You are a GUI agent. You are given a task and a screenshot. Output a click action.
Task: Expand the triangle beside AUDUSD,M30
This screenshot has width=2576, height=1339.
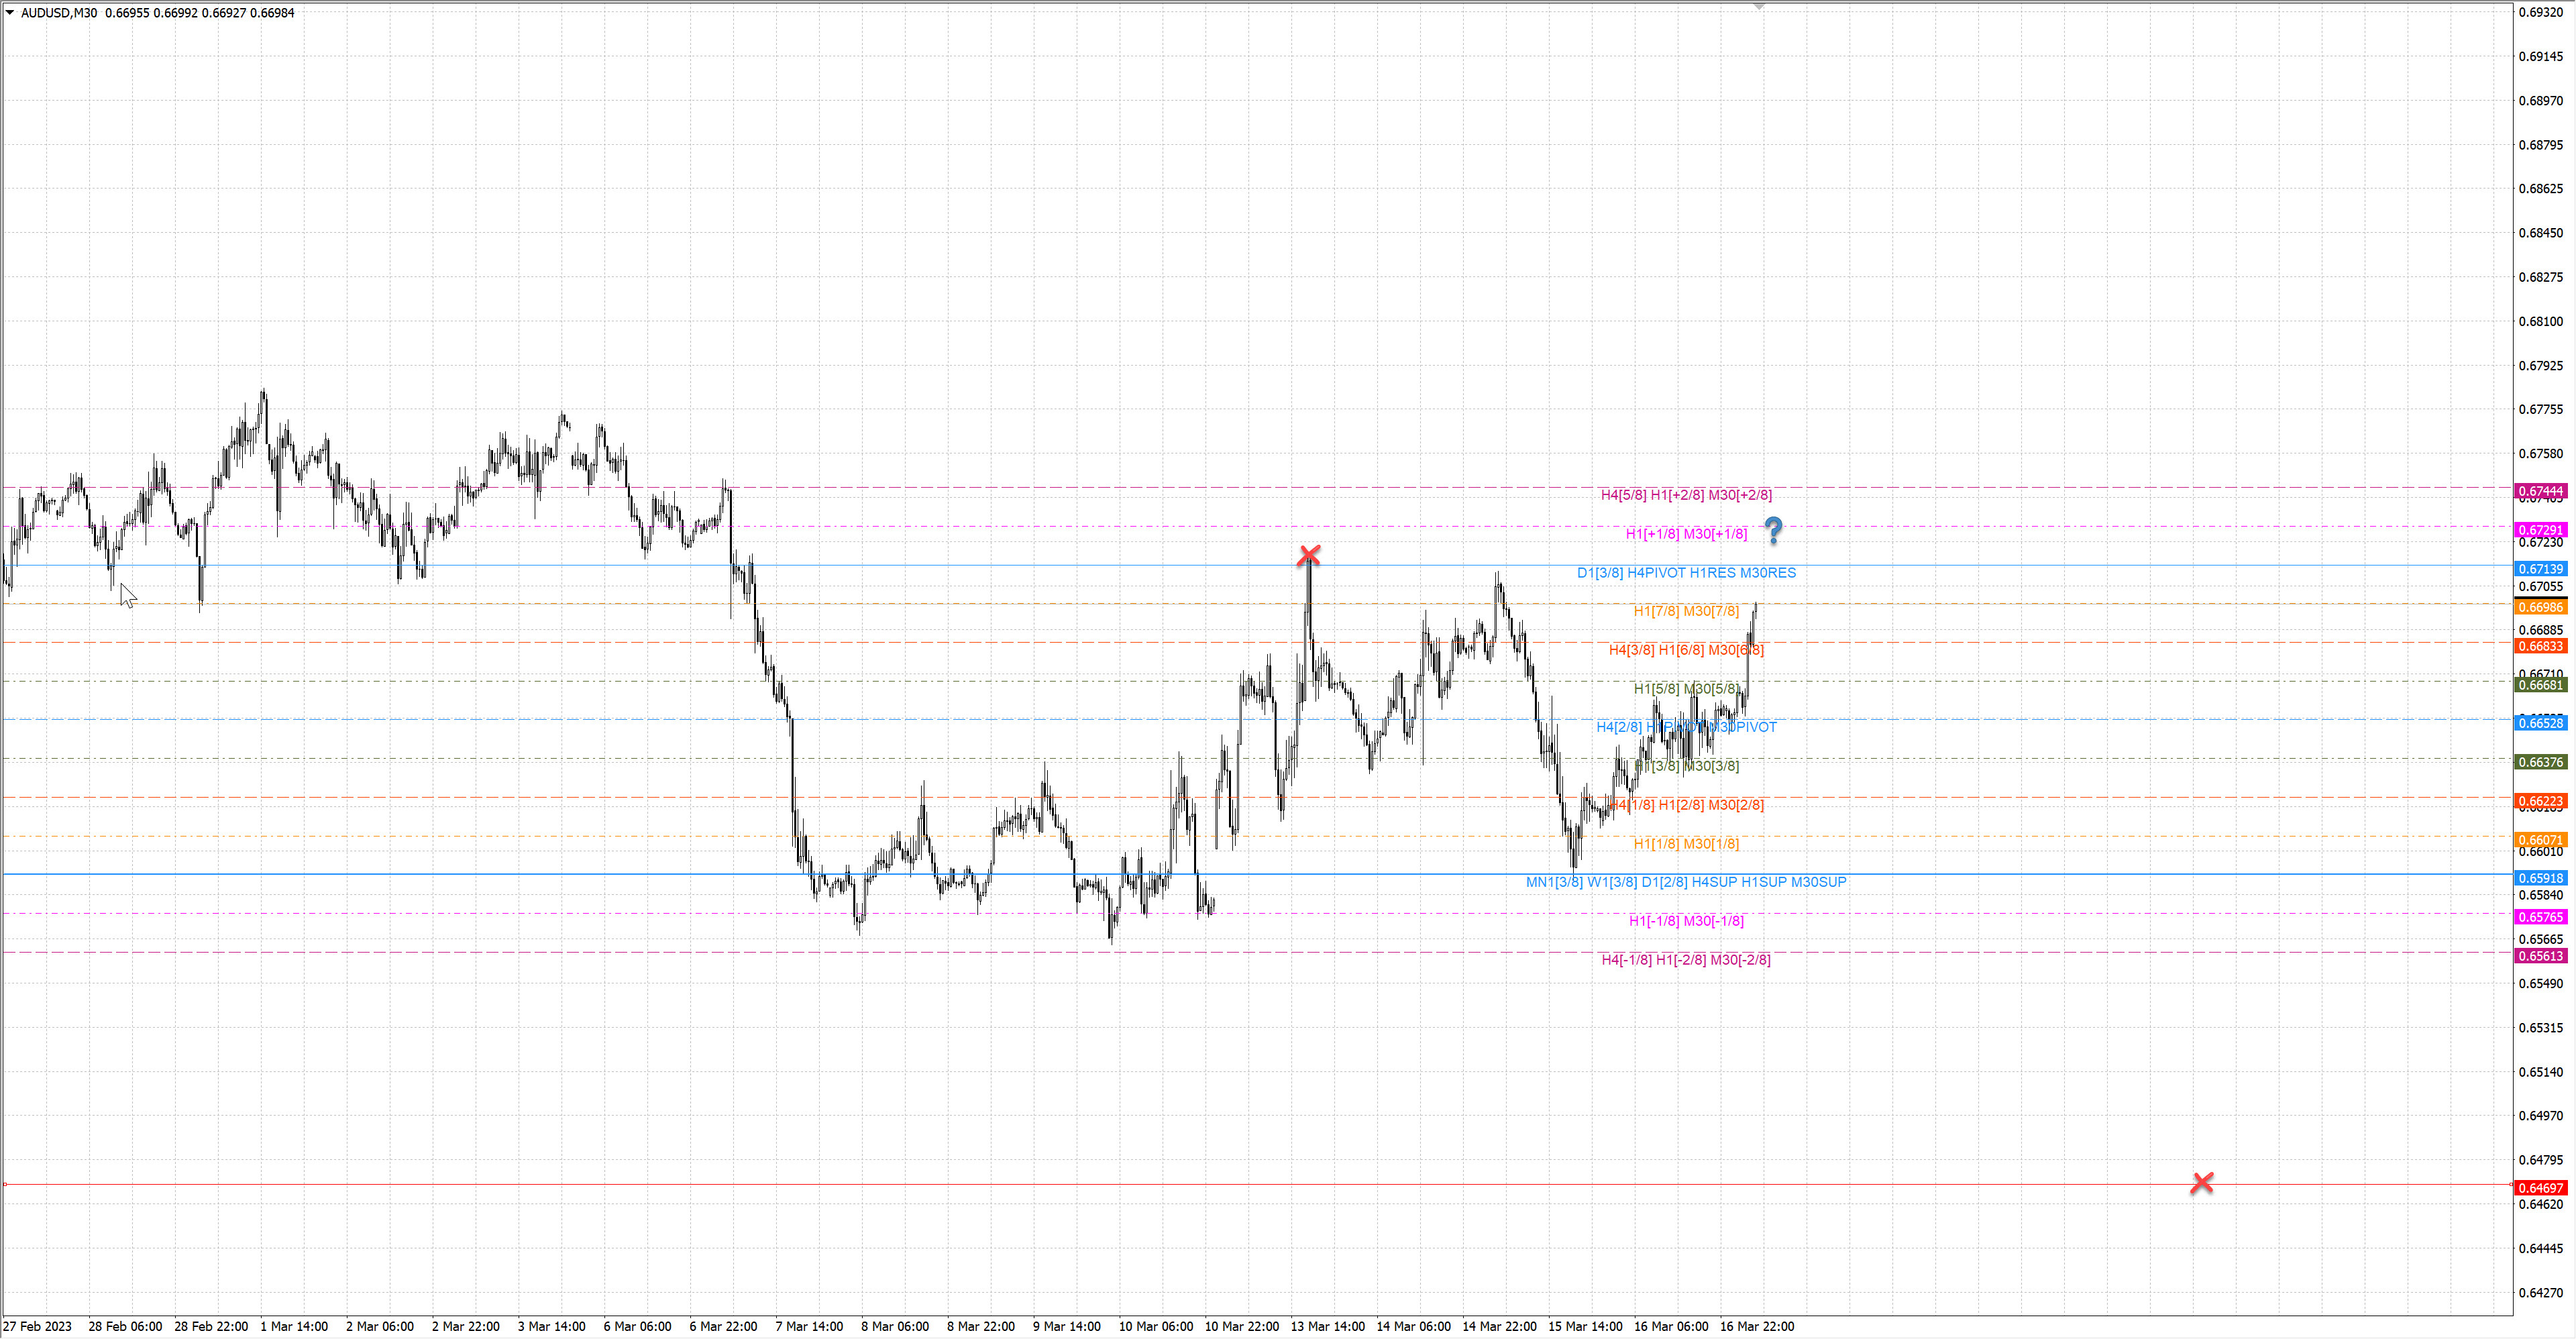coord(10,13)
